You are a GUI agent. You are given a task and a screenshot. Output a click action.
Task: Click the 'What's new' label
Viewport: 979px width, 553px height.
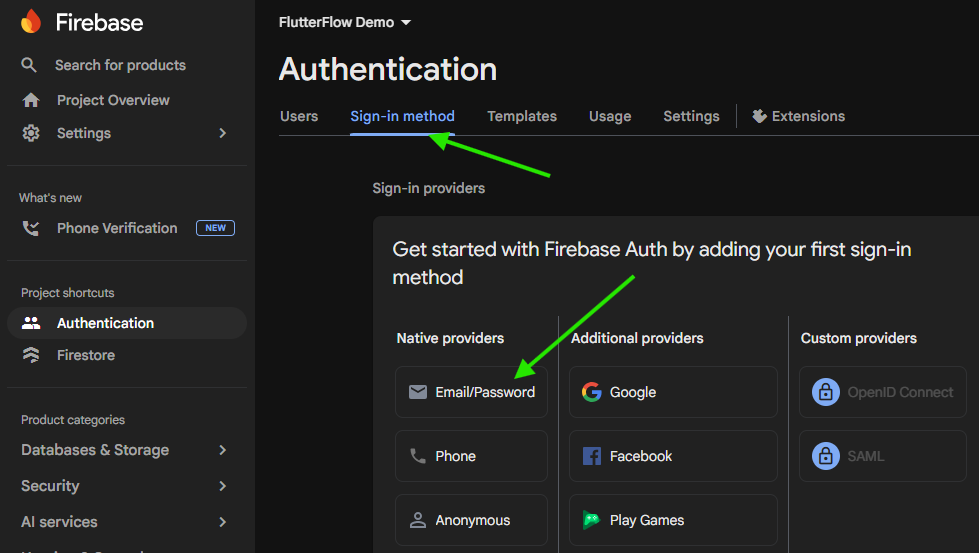coord(51,198)
